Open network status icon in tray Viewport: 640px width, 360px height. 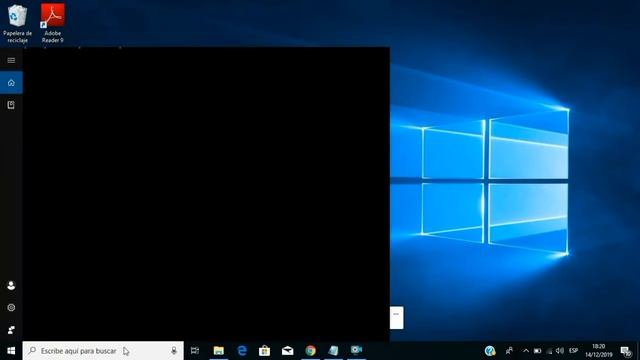coord(549,351)
